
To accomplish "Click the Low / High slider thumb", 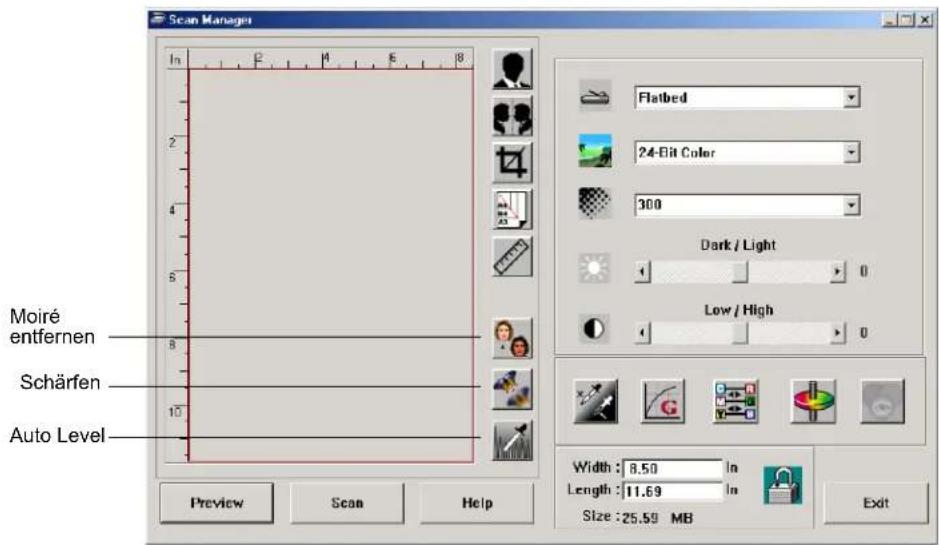I will (x=740, y=333).
